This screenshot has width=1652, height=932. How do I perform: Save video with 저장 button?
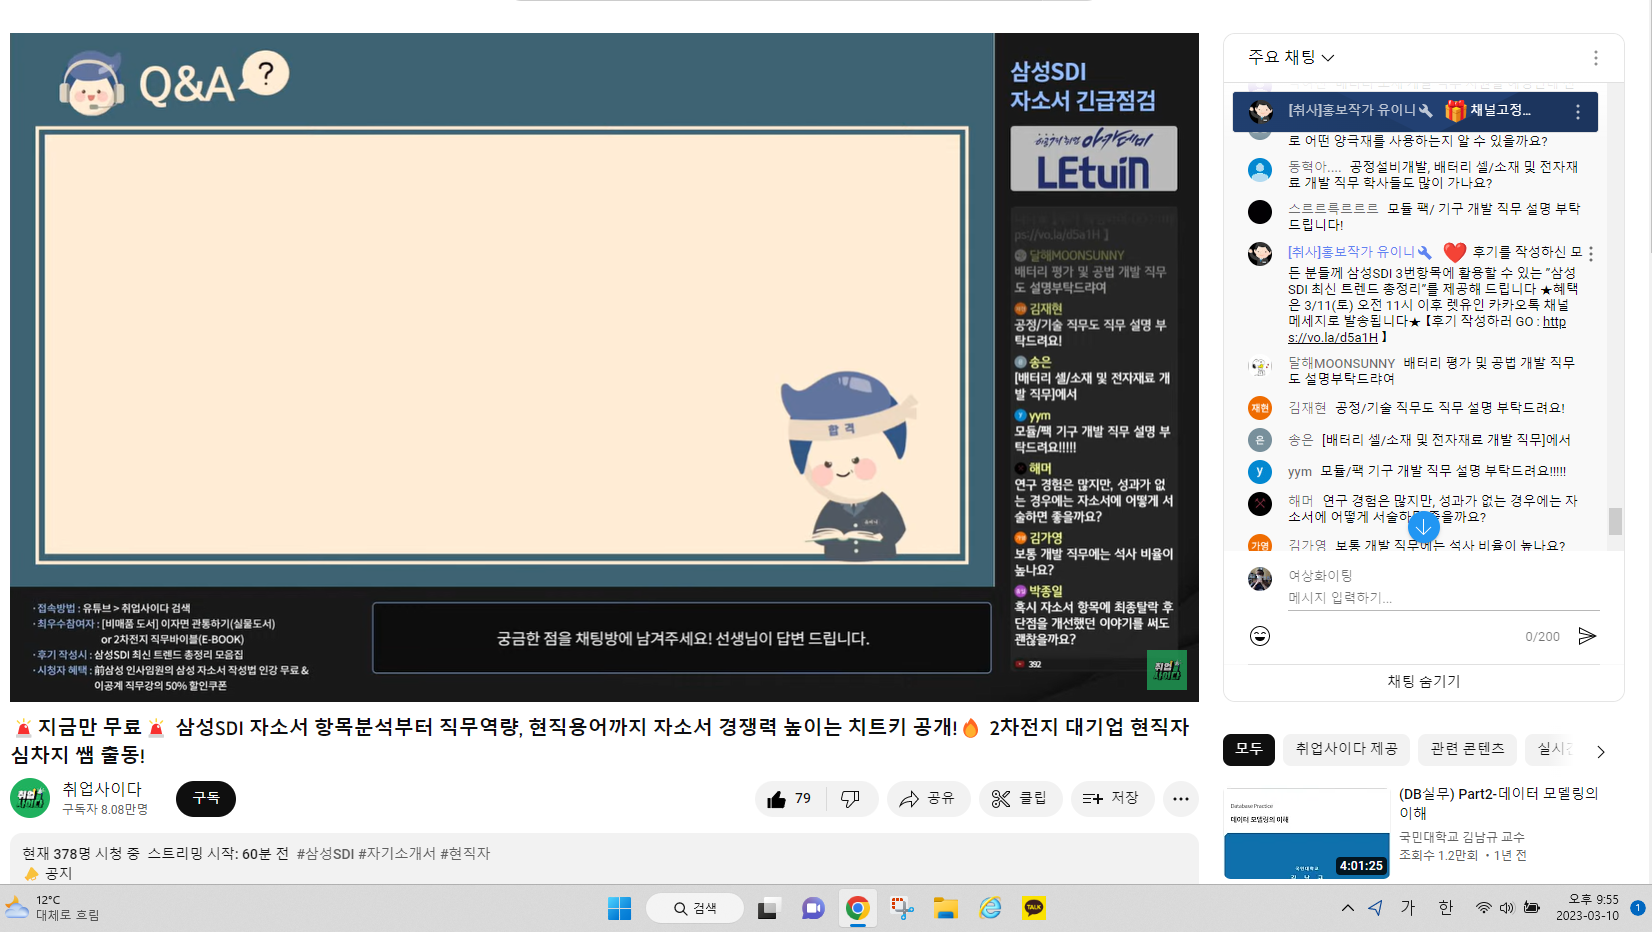click(x=1111, y=799)
